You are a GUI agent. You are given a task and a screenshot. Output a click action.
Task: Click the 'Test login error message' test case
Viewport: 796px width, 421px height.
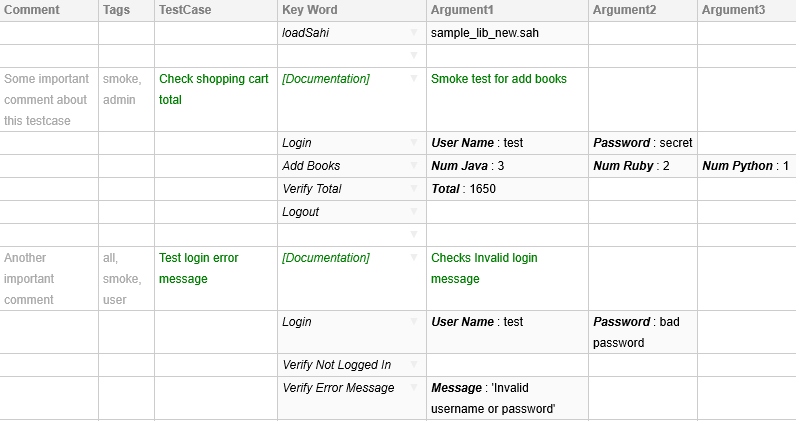(x=199, y=268)
